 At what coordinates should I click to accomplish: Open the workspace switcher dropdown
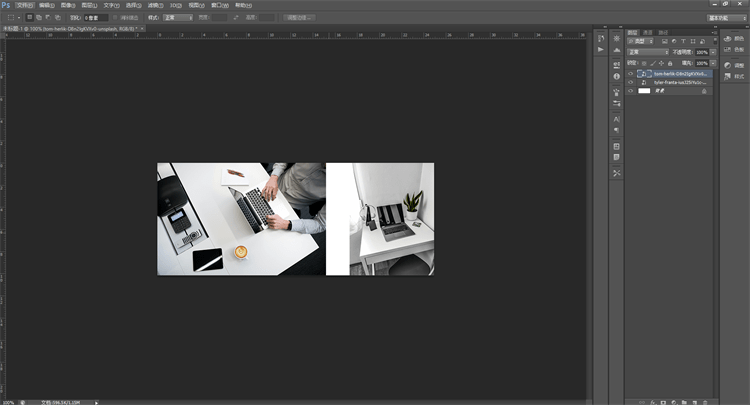click(x=727, y=17)
